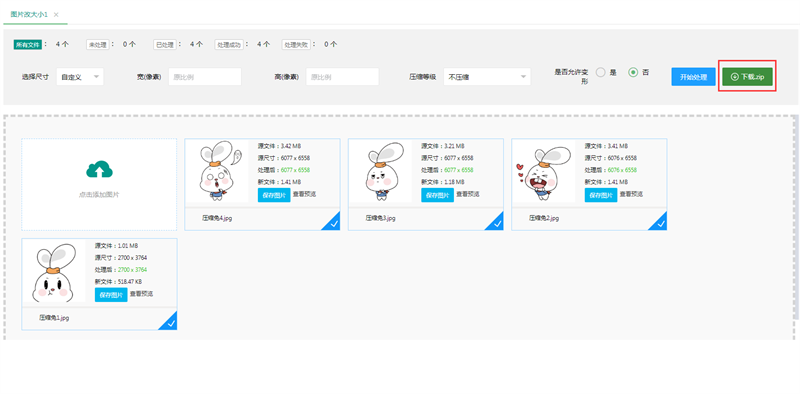The height and width of the screenshot is (394, 800).
Task: Click new file size 518.47 KB text
Action: pyautogui.click(x=131, y=281)
